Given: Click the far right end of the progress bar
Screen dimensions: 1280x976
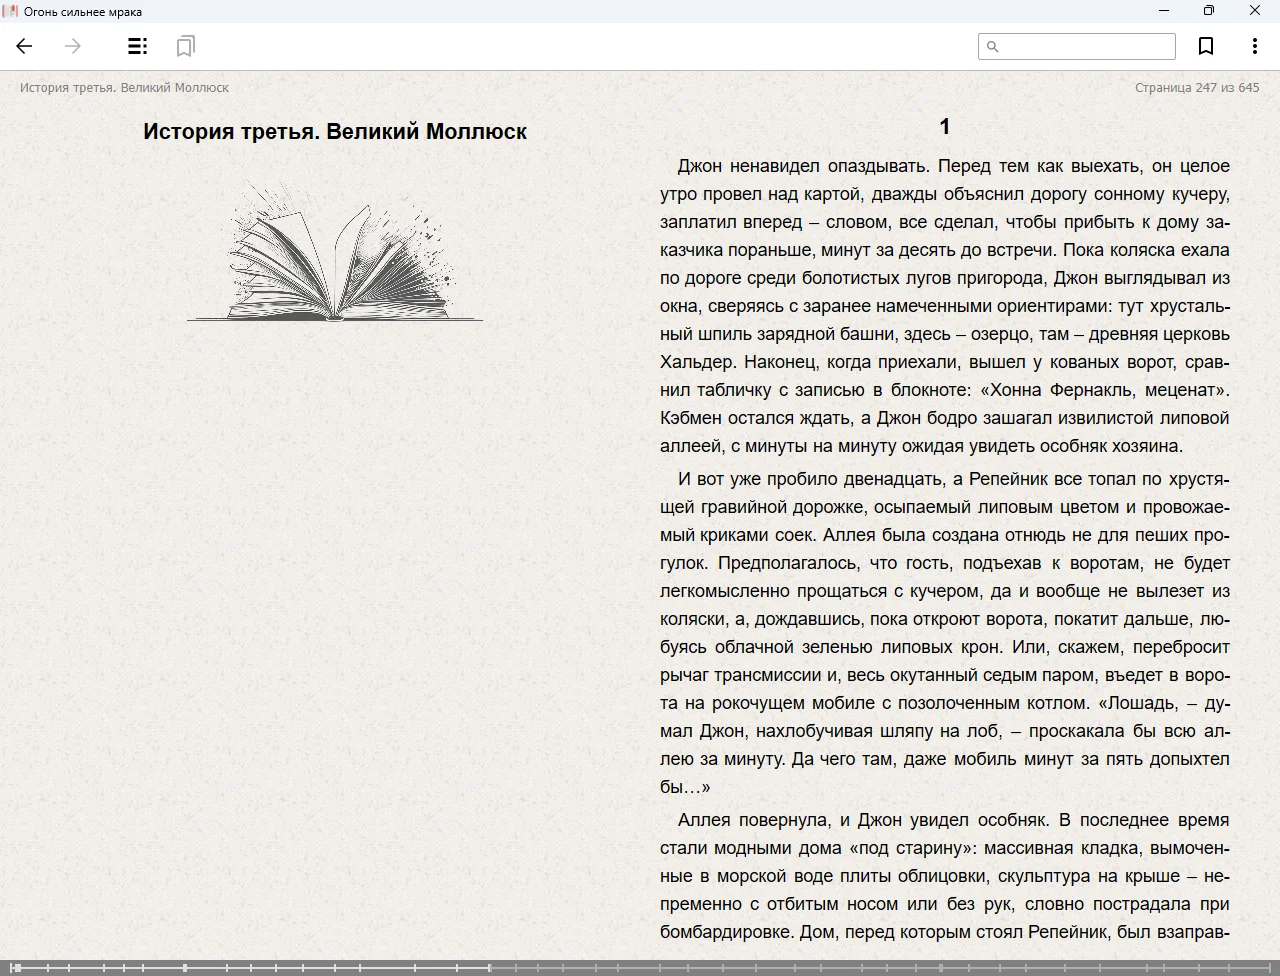Looking at the screenshot, I should click(x=1274, y=967).
